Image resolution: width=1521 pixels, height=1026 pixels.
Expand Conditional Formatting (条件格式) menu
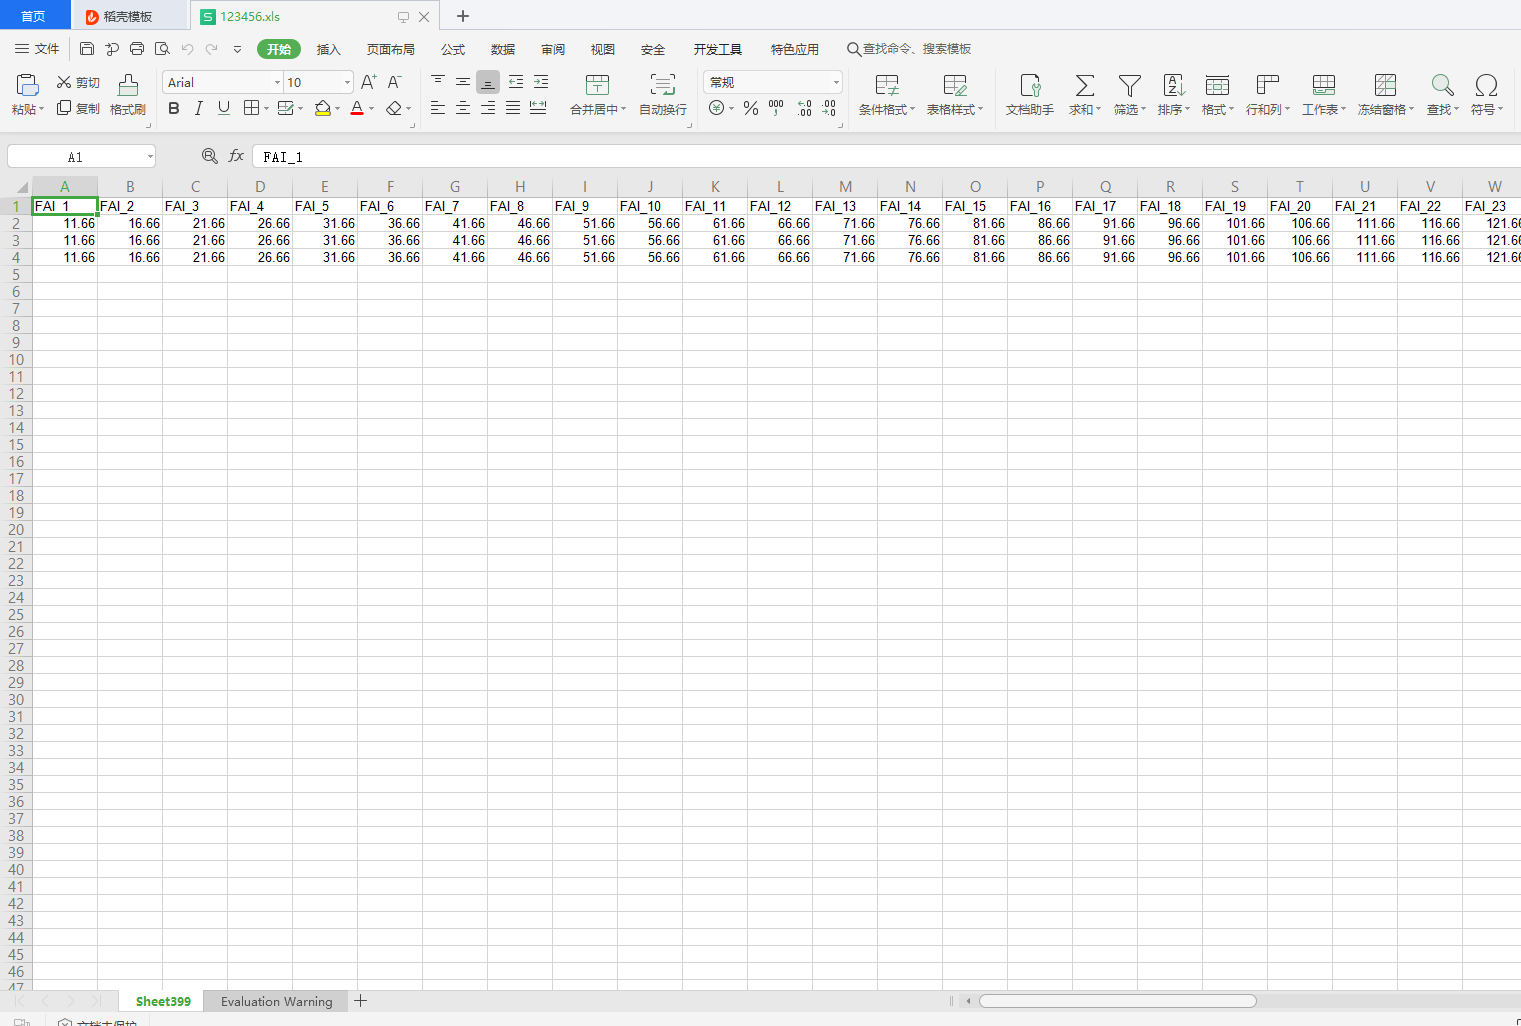(912, 110)
